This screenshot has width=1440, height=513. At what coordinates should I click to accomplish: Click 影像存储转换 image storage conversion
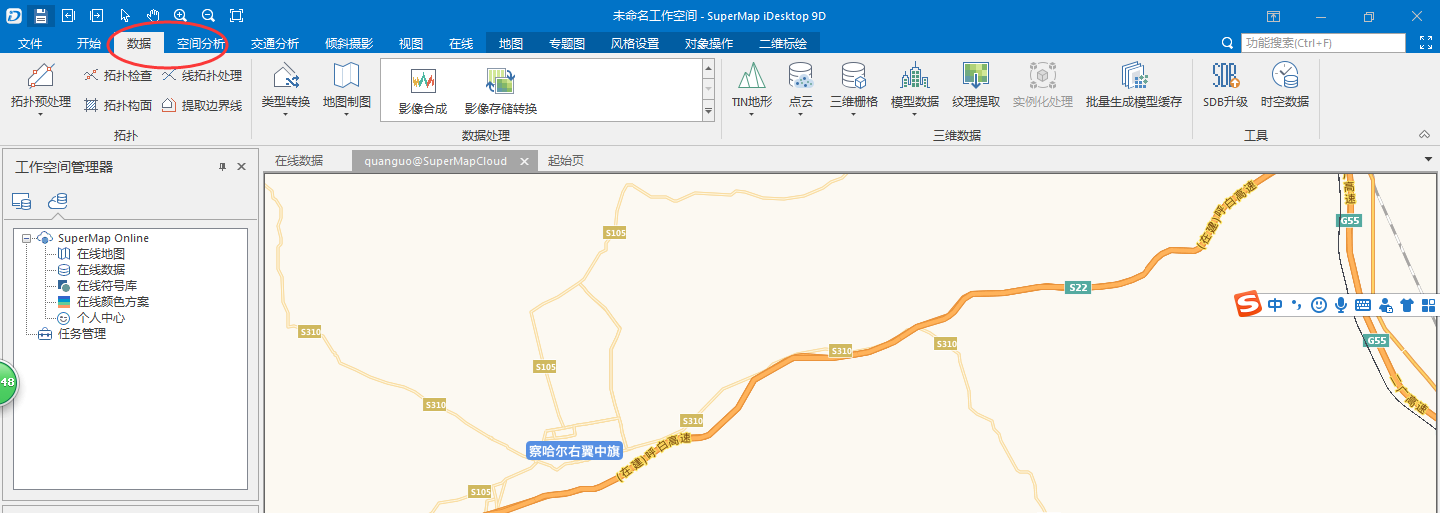[x=501, y=93]
